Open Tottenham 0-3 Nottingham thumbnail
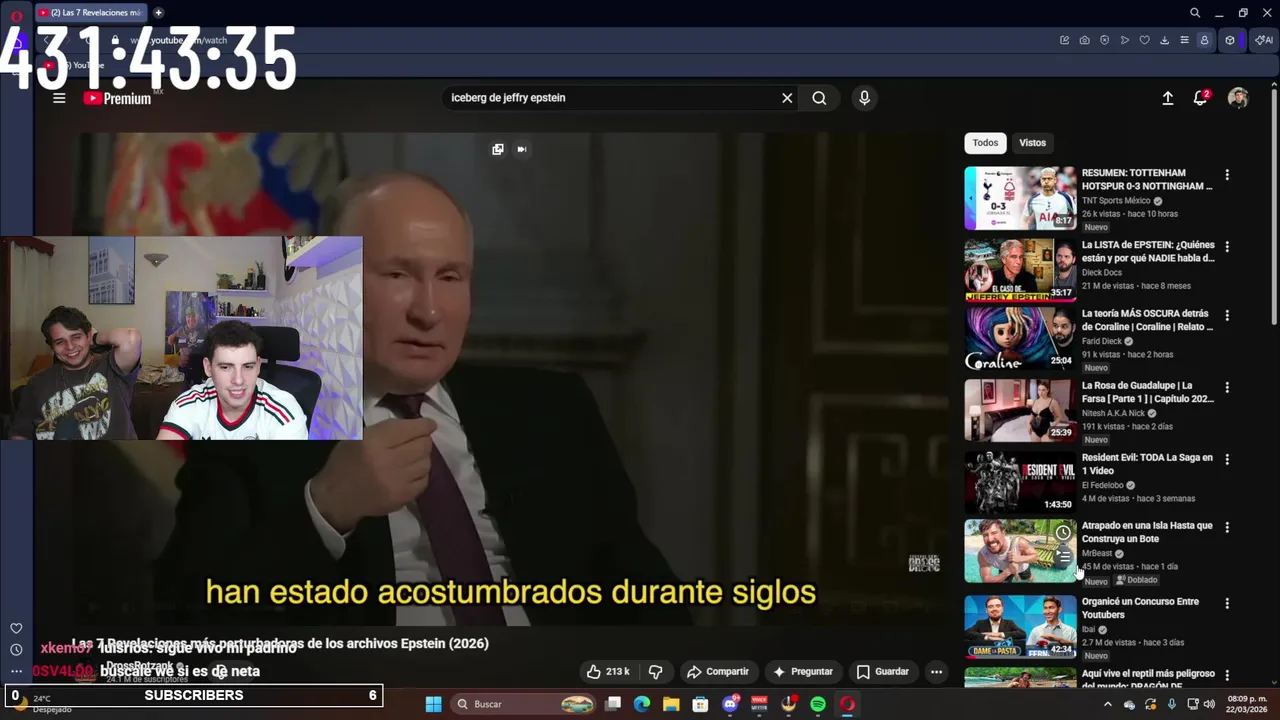Screen dimensions: 1280x720 point(1020,198)
